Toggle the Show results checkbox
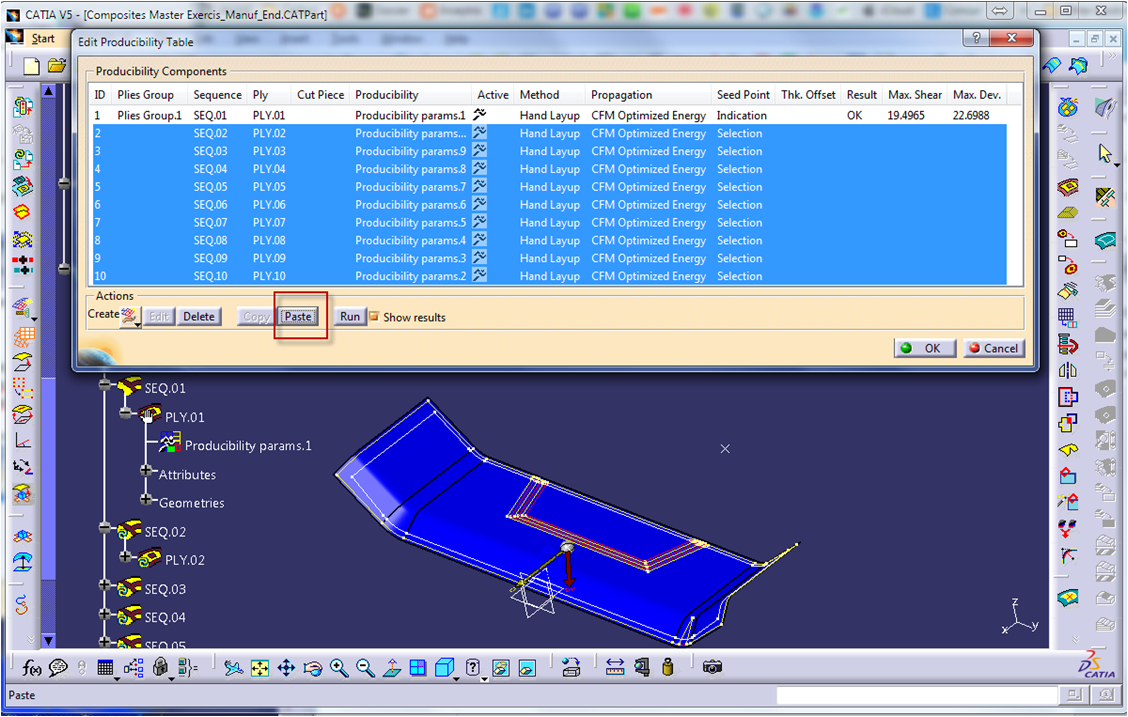Image resolution: width=1128 pixels, height=717 pixels. click(374, 317)
